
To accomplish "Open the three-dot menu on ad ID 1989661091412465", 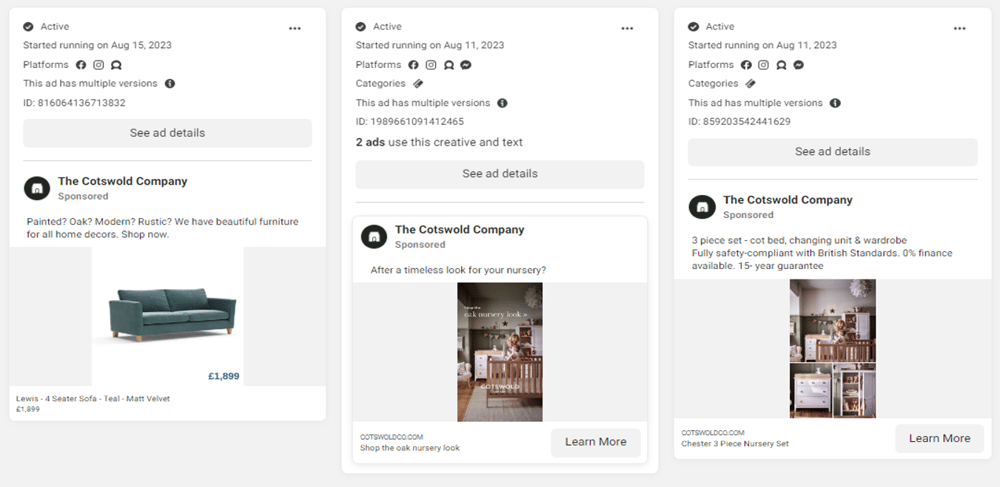I will [x=628, y=28].
